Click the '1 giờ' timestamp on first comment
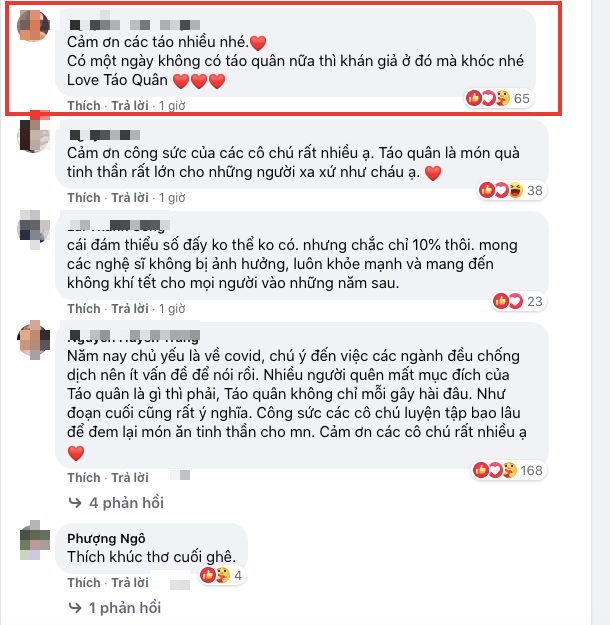The image size is (610, 625). click(172, 106)
